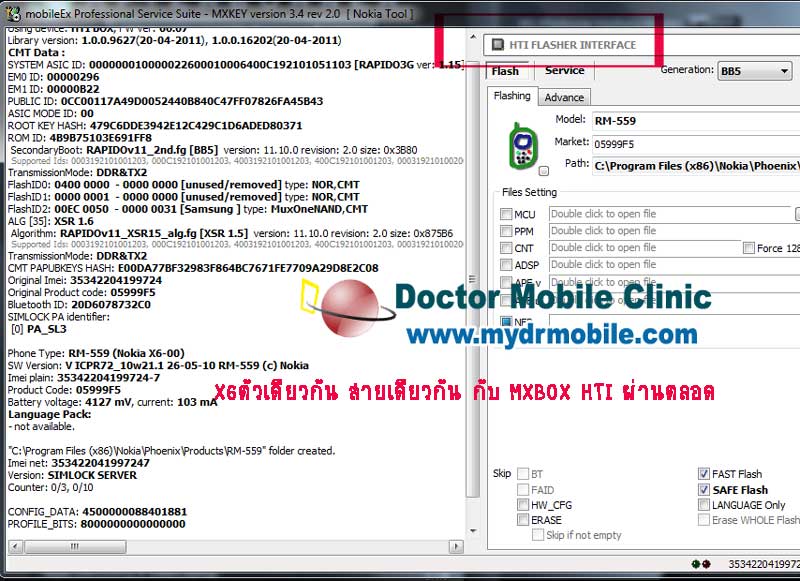This screenshot has height=581, width=800.
Task: Click the green phone model icon
Action: [523, 146]
